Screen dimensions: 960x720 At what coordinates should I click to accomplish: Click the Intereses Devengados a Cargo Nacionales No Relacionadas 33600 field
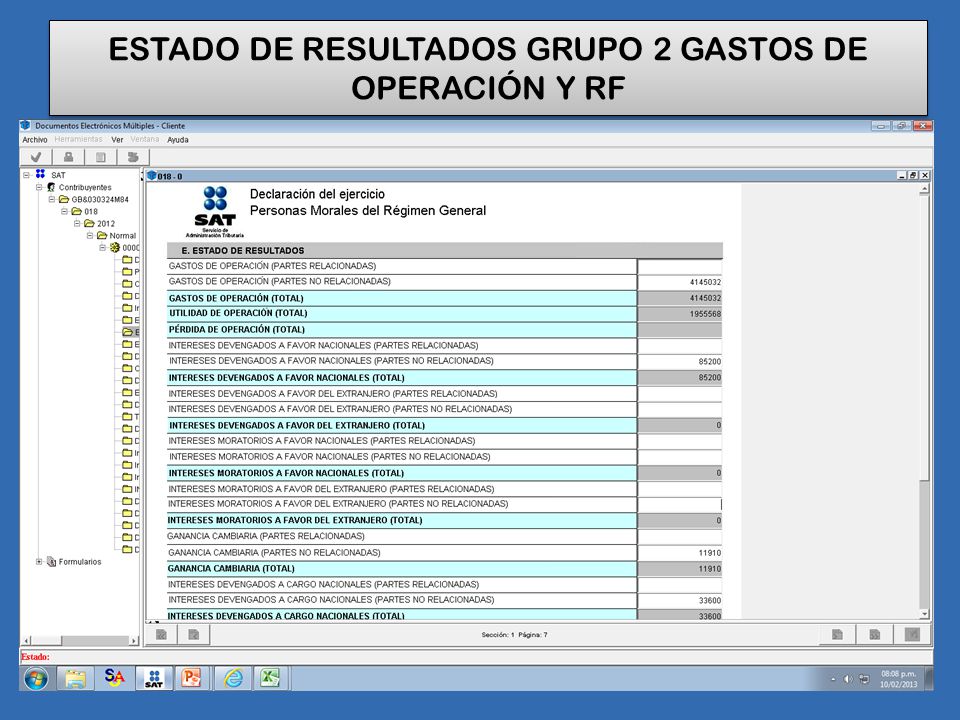point(680,601)
